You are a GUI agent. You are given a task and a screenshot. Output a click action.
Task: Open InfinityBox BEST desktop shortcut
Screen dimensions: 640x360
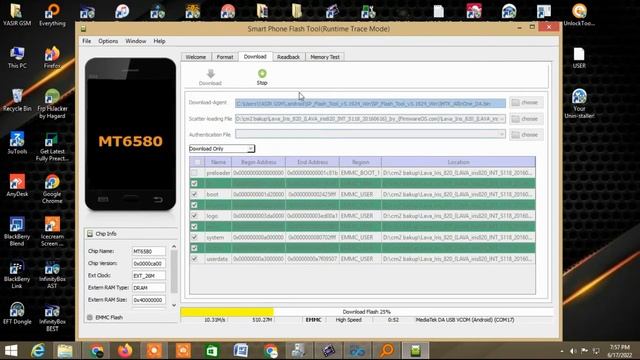(52, 317)
